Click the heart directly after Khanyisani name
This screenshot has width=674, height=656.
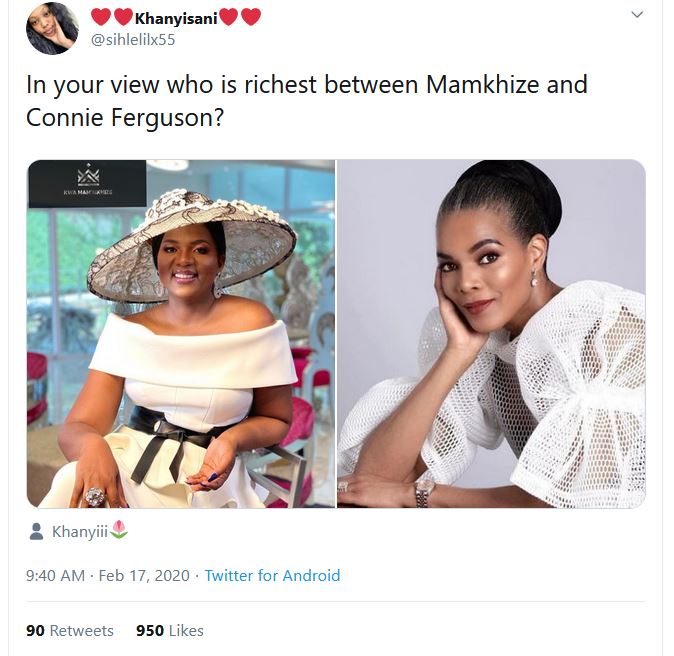229,17
